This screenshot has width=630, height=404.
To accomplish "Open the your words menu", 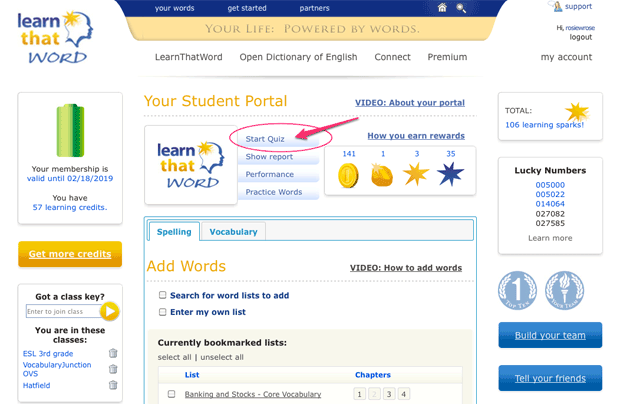I will click(174, 8).
